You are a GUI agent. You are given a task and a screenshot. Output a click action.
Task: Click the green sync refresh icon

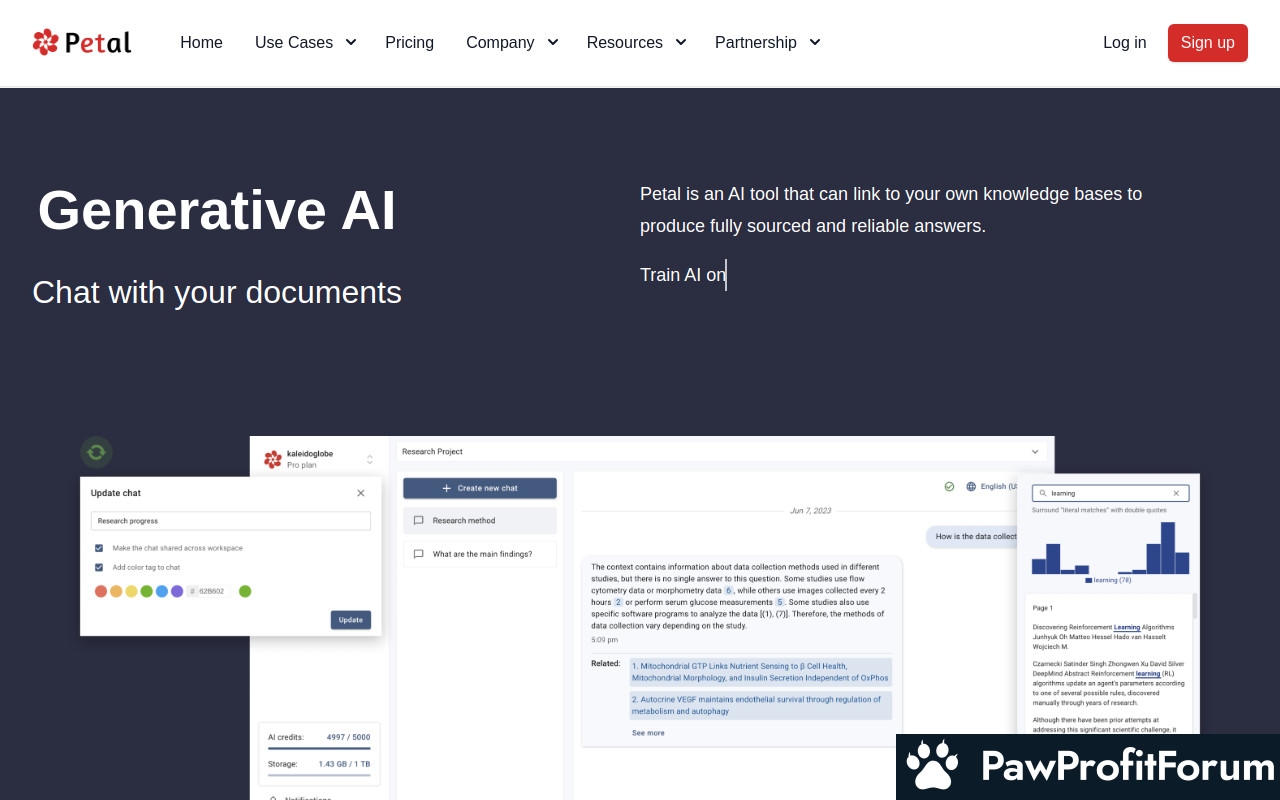coord(96,452)
